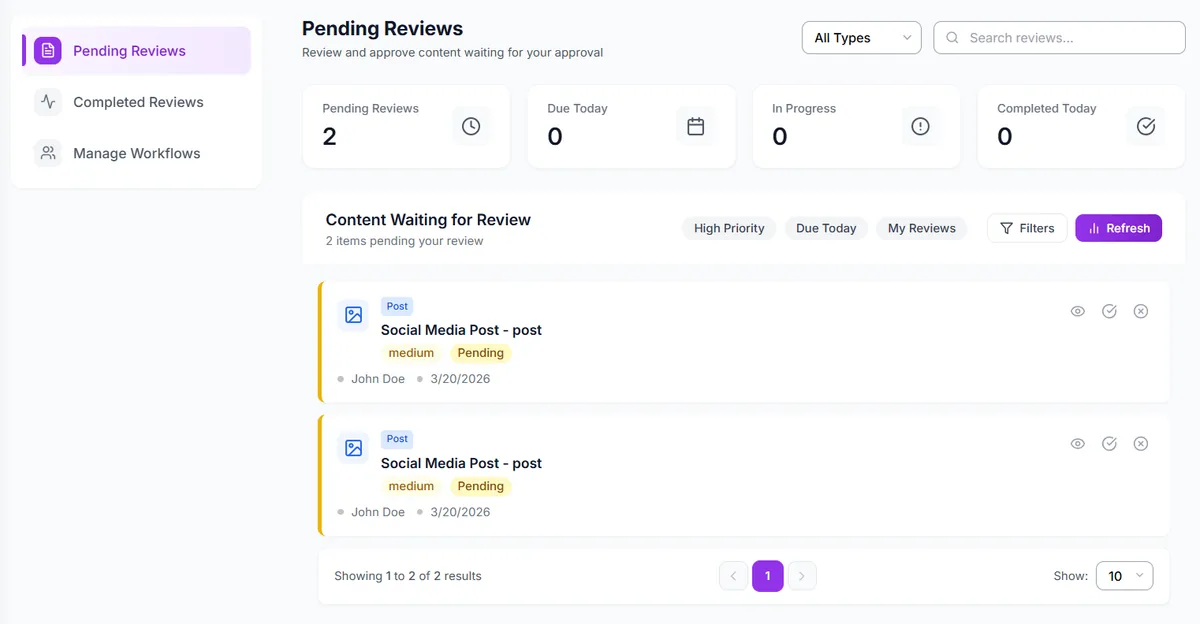Click the next page chevron
This screenshot has height=624, width=1200.
pyautogui.click(x=802, y=575)
